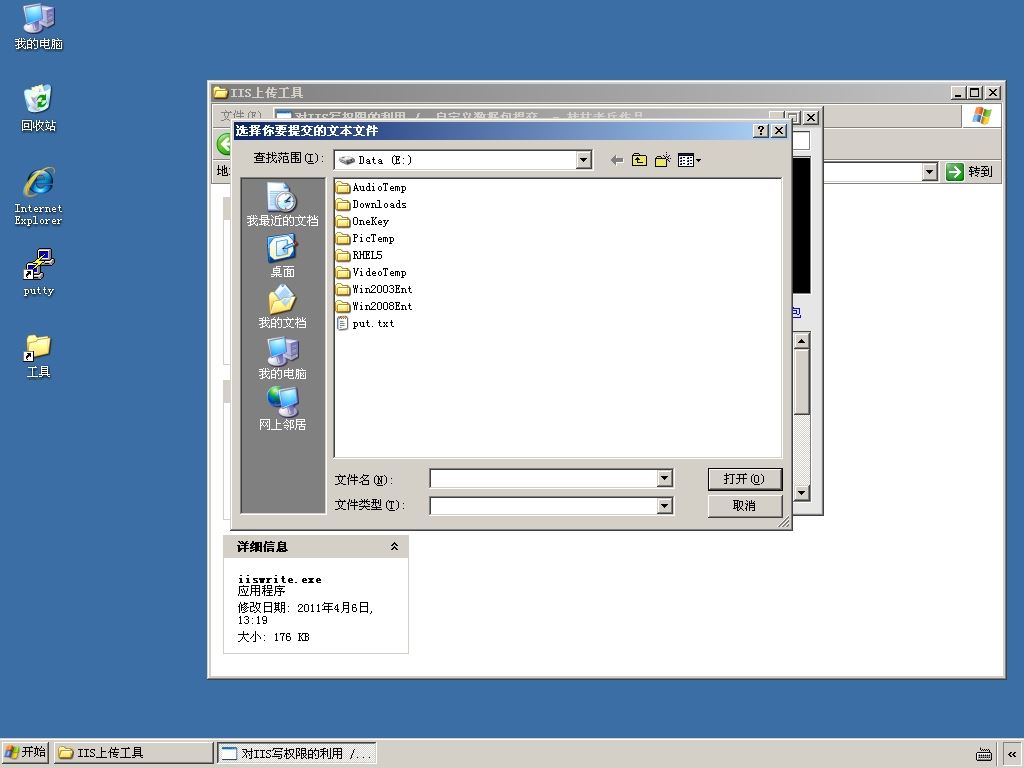Expand the file type dropdown arrow
Image resolution: width=1024 pixels, height=768 pixels.
point(665,505)
